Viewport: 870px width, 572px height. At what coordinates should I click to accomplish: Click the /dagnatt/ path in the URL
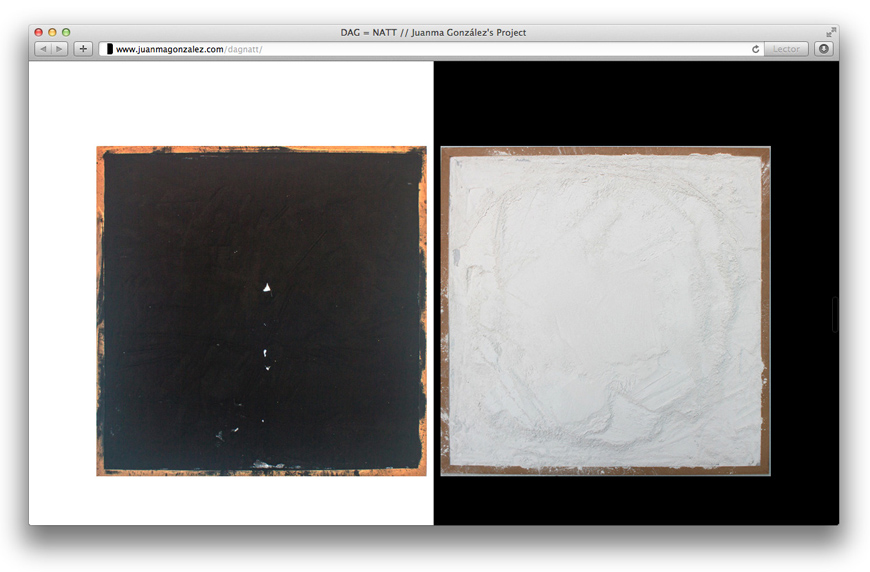click(x=244, y=49)
